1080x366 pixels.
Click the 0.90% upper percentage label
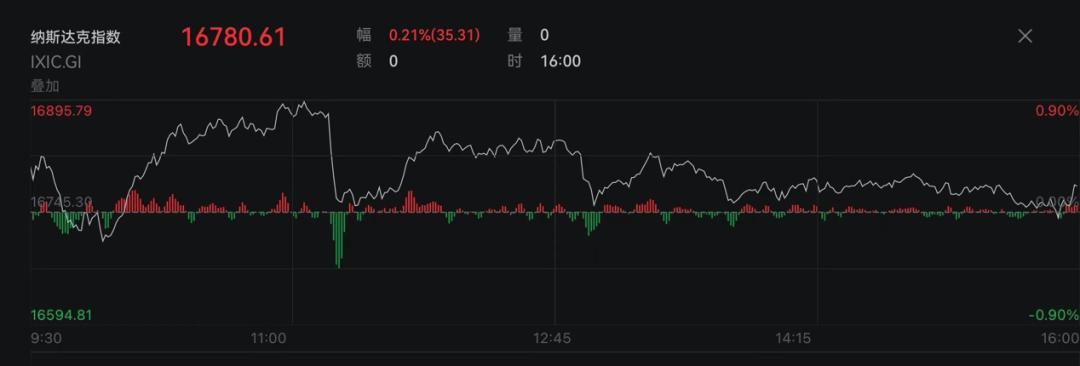pos(1057,111)
